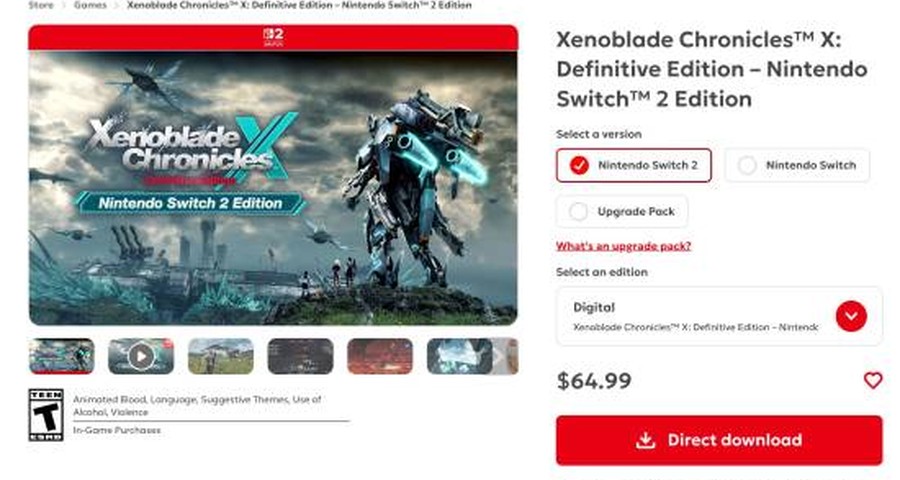View the red lava screenshot thumbnail
This screenshot has height=480, width=900.
coord(380,357)
